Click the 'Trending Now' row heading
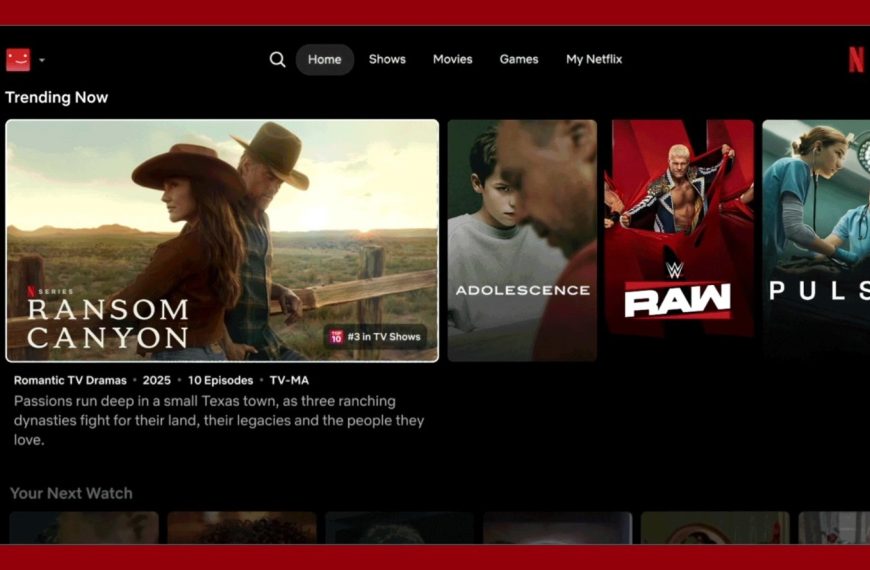870x570 pixels. pyautogui.click(x=57, y=98)
